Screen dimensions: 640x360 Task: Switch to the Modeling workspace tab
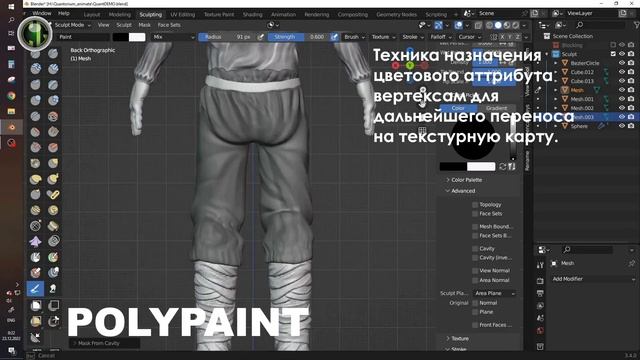click(120, 14)
